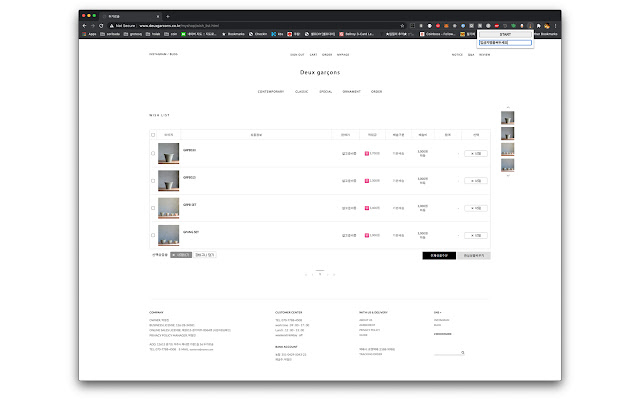
Task: Click the add-to-cart button below table
Action: [204, 255]
